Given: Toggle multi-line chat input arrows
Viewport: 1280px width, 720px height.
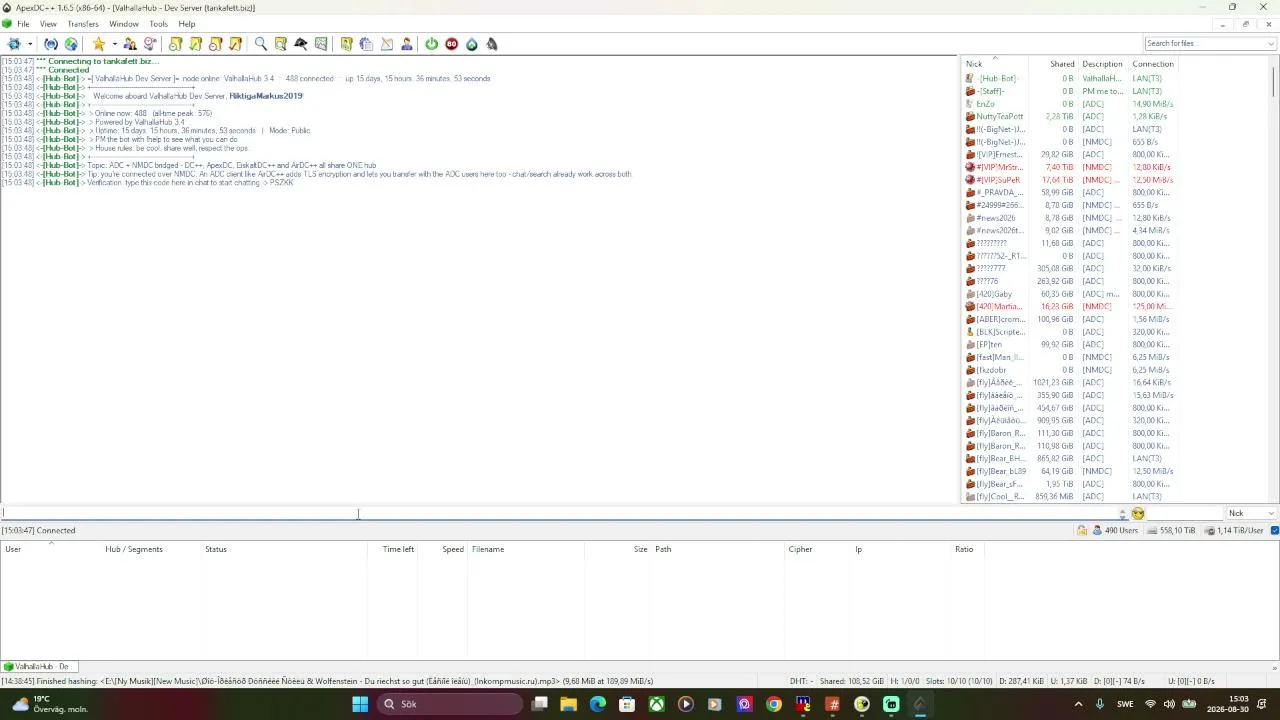Looking at the screenshot, I should point(1122,514).
